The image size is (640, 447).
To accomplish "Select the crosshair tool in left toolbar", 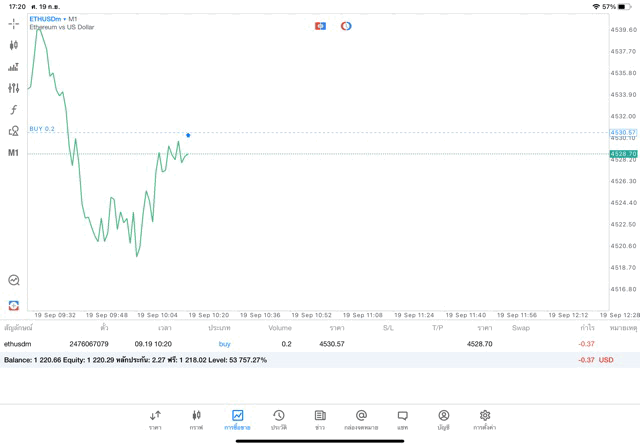I will click(x=13, y=23).
